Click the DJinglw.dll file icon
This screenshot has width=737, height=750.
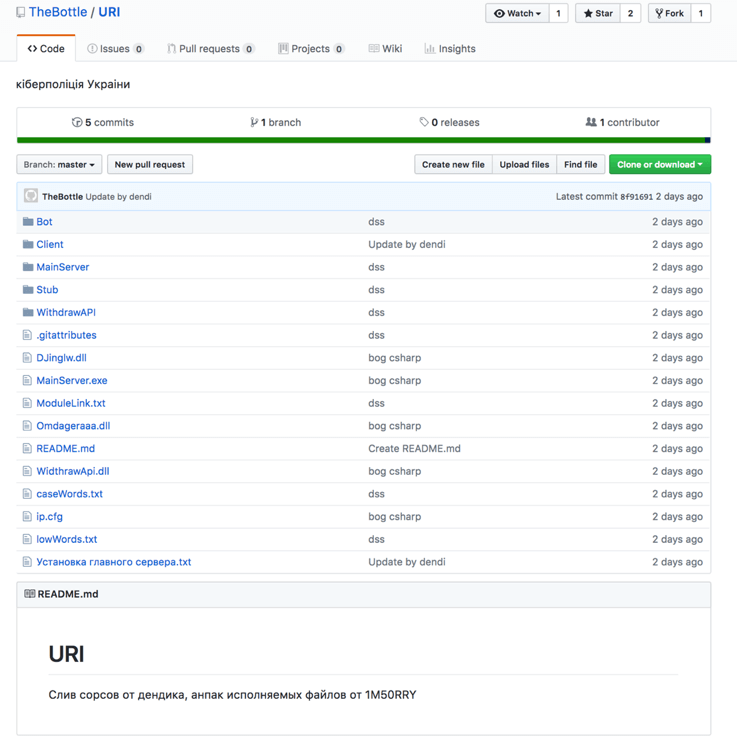tap(27, 358)
